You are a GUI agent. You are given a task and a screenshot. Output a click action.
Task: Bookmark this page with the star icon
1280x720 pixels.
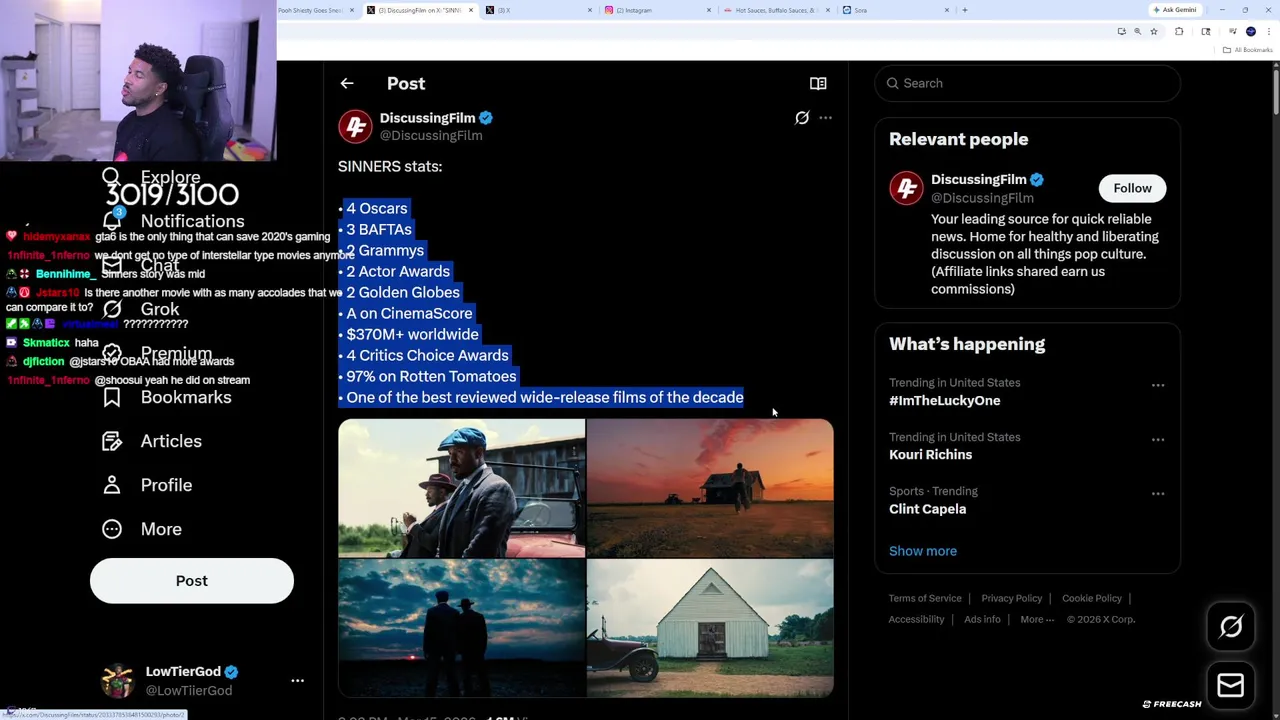[x=1153, y=32]
